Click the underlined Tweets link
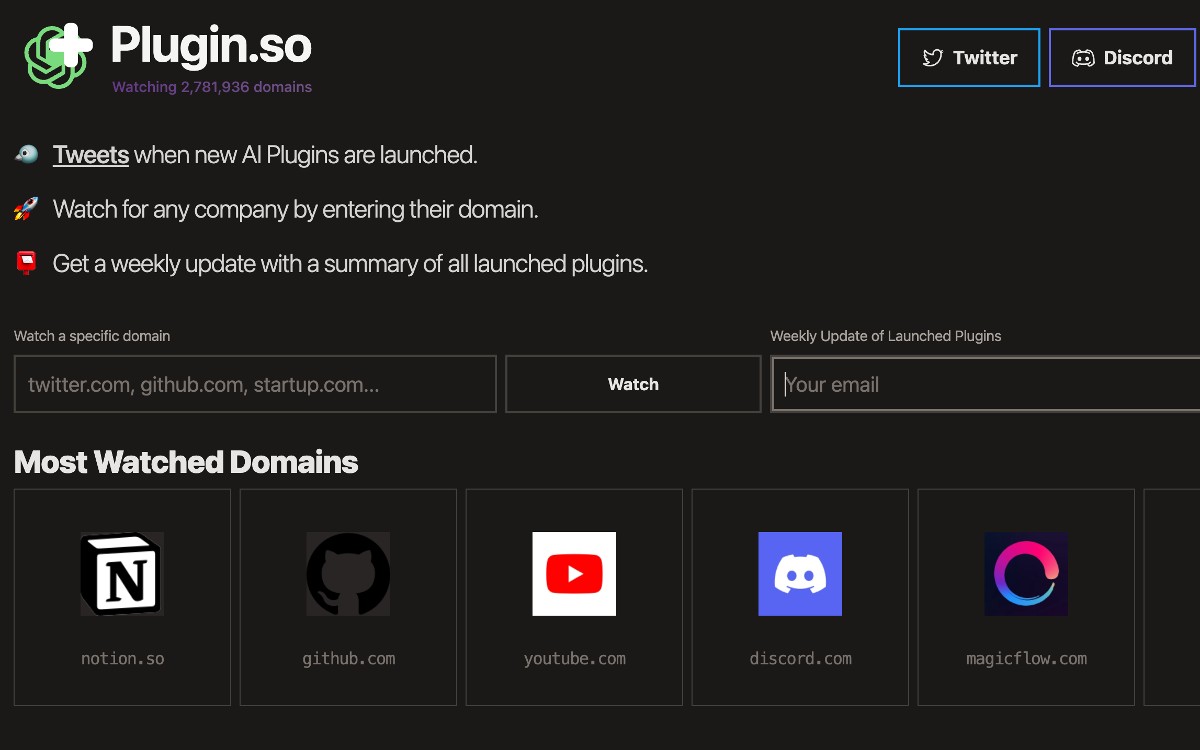The height and width of the screenshot is (750, 1200). click(x=91, y=155)
